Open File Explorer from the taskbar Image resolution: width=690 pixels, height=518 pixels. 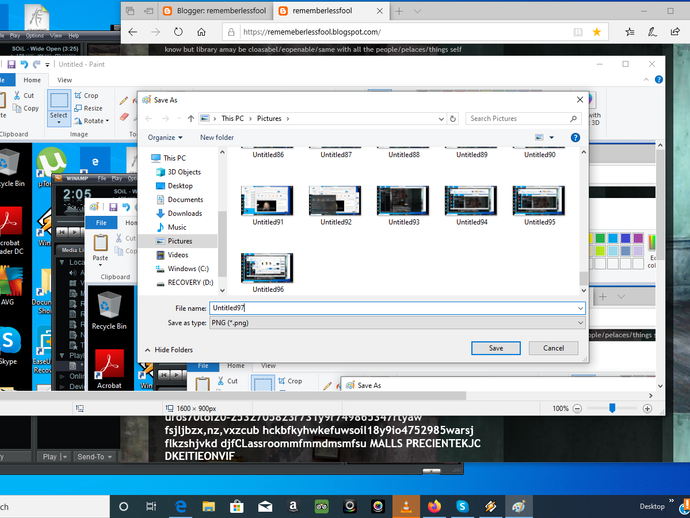tap(209, 507)
